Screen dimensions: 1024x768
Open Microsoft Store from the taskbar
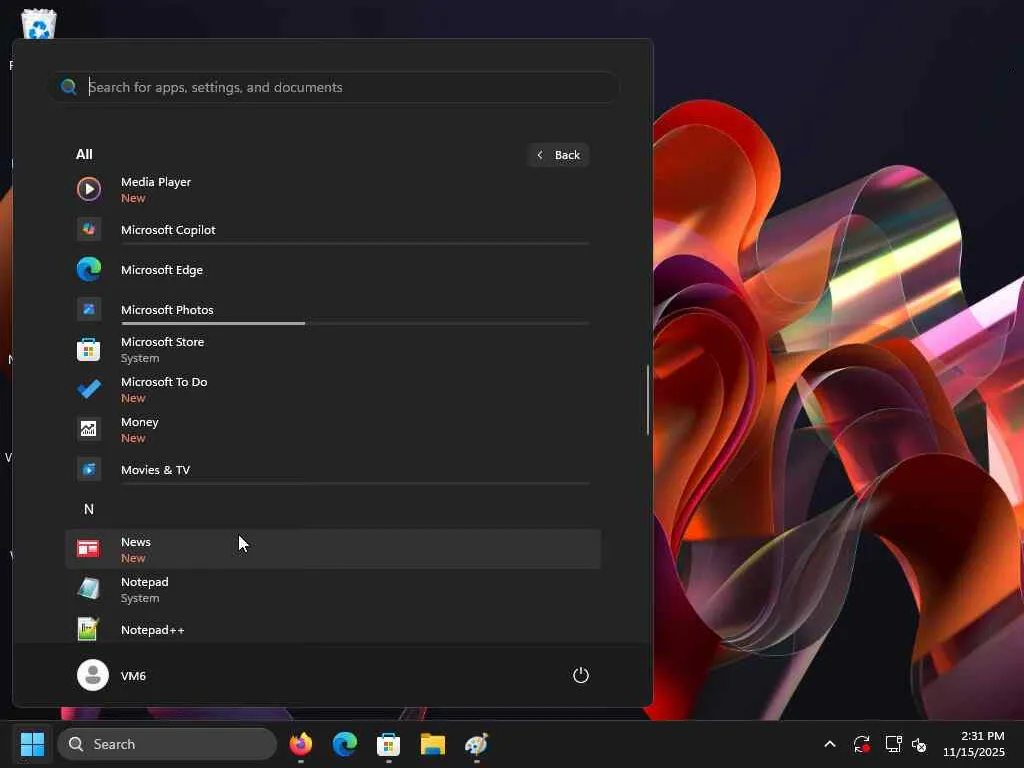coord(389,744)
